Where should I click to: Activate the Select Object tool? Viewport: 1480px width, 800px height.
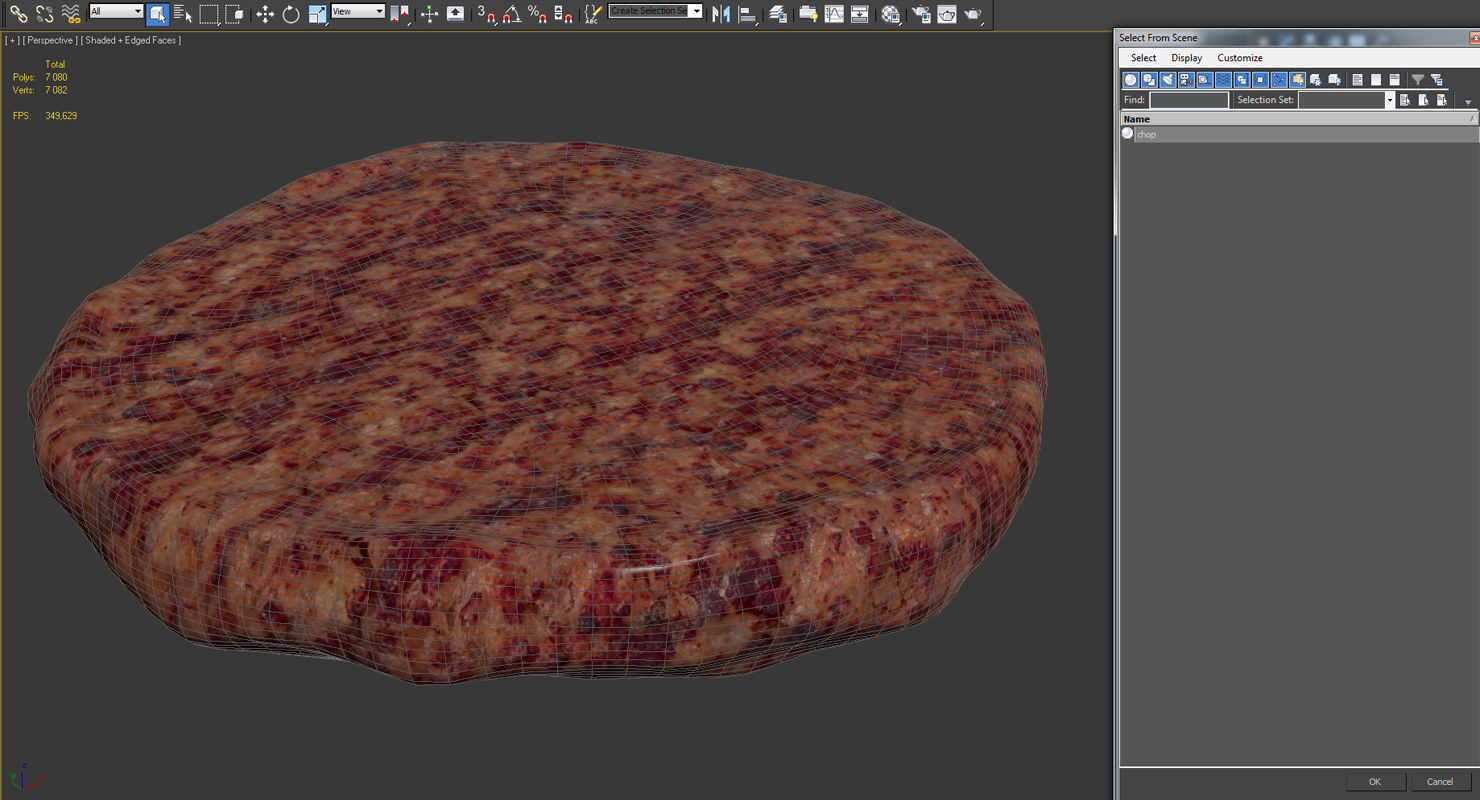coord(157,14)
